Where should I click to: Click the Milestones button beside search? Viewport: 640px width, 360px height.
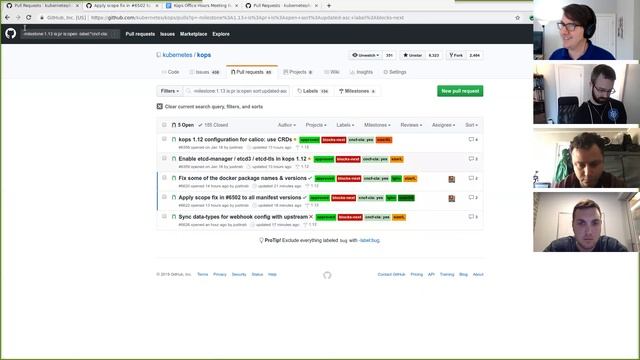click(x=357, y=91)
